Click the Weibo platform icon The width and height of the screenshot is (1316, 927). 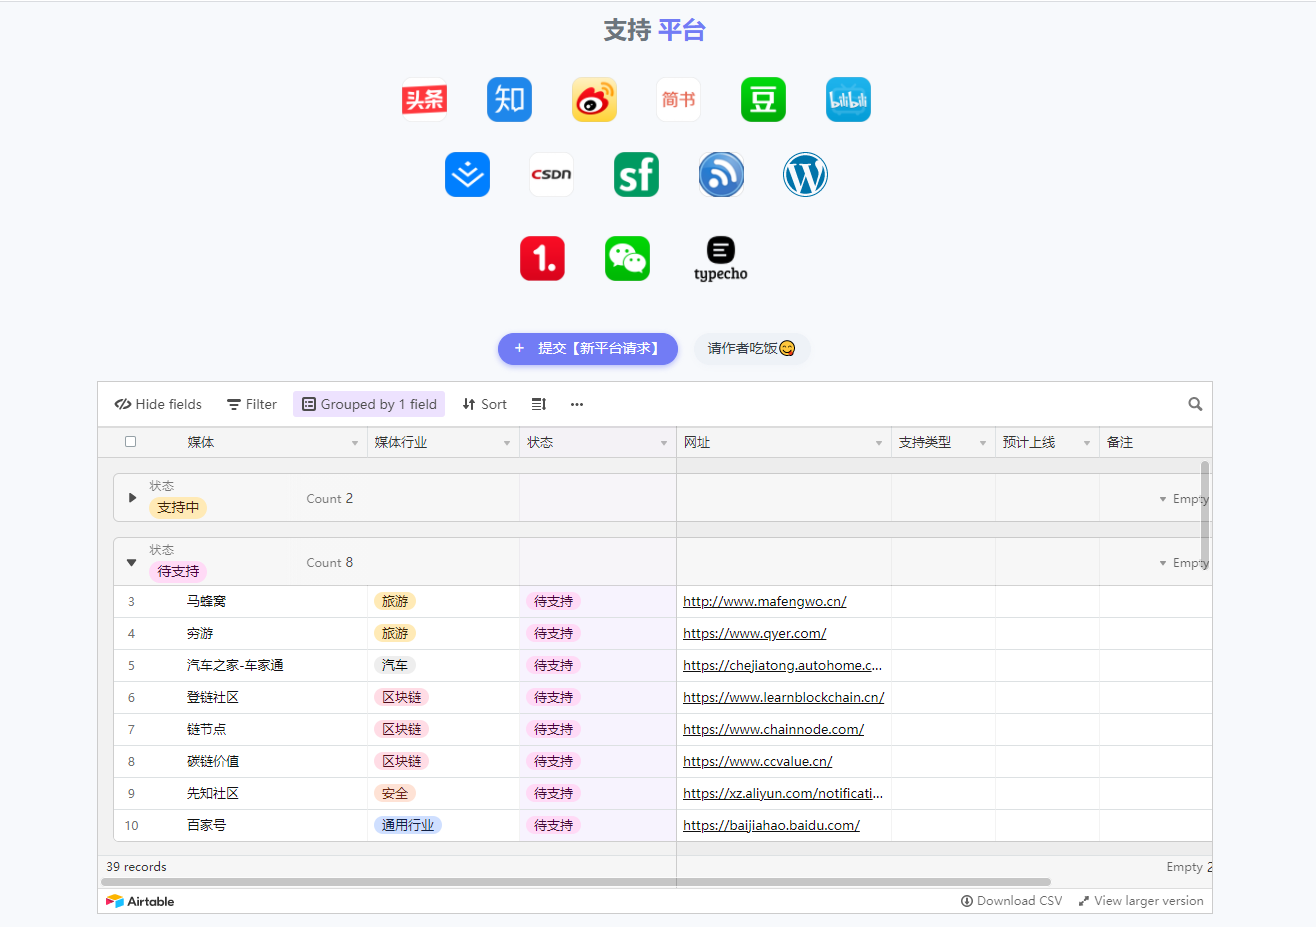[x=594, y=100]
